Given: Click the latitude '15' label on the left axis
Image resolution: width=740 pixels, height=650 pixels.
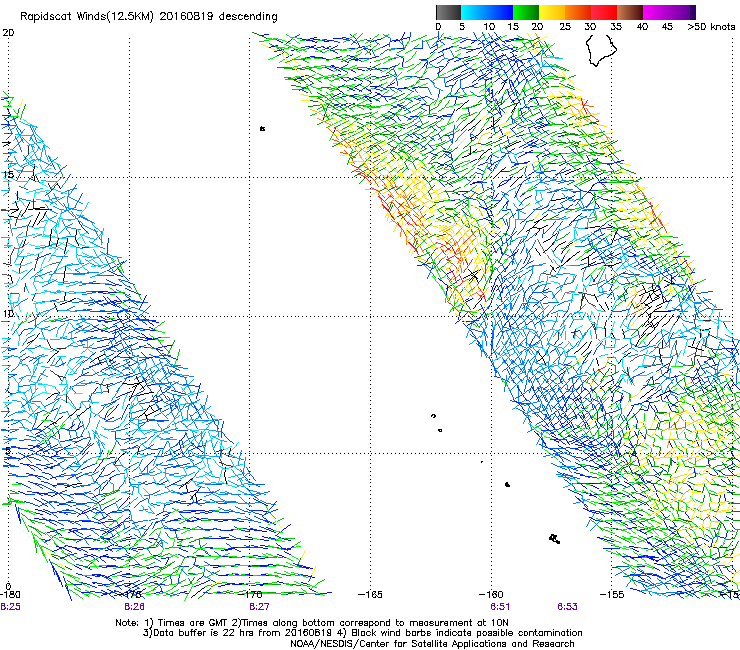Looking at the screenshot, I should pos(8,175).
